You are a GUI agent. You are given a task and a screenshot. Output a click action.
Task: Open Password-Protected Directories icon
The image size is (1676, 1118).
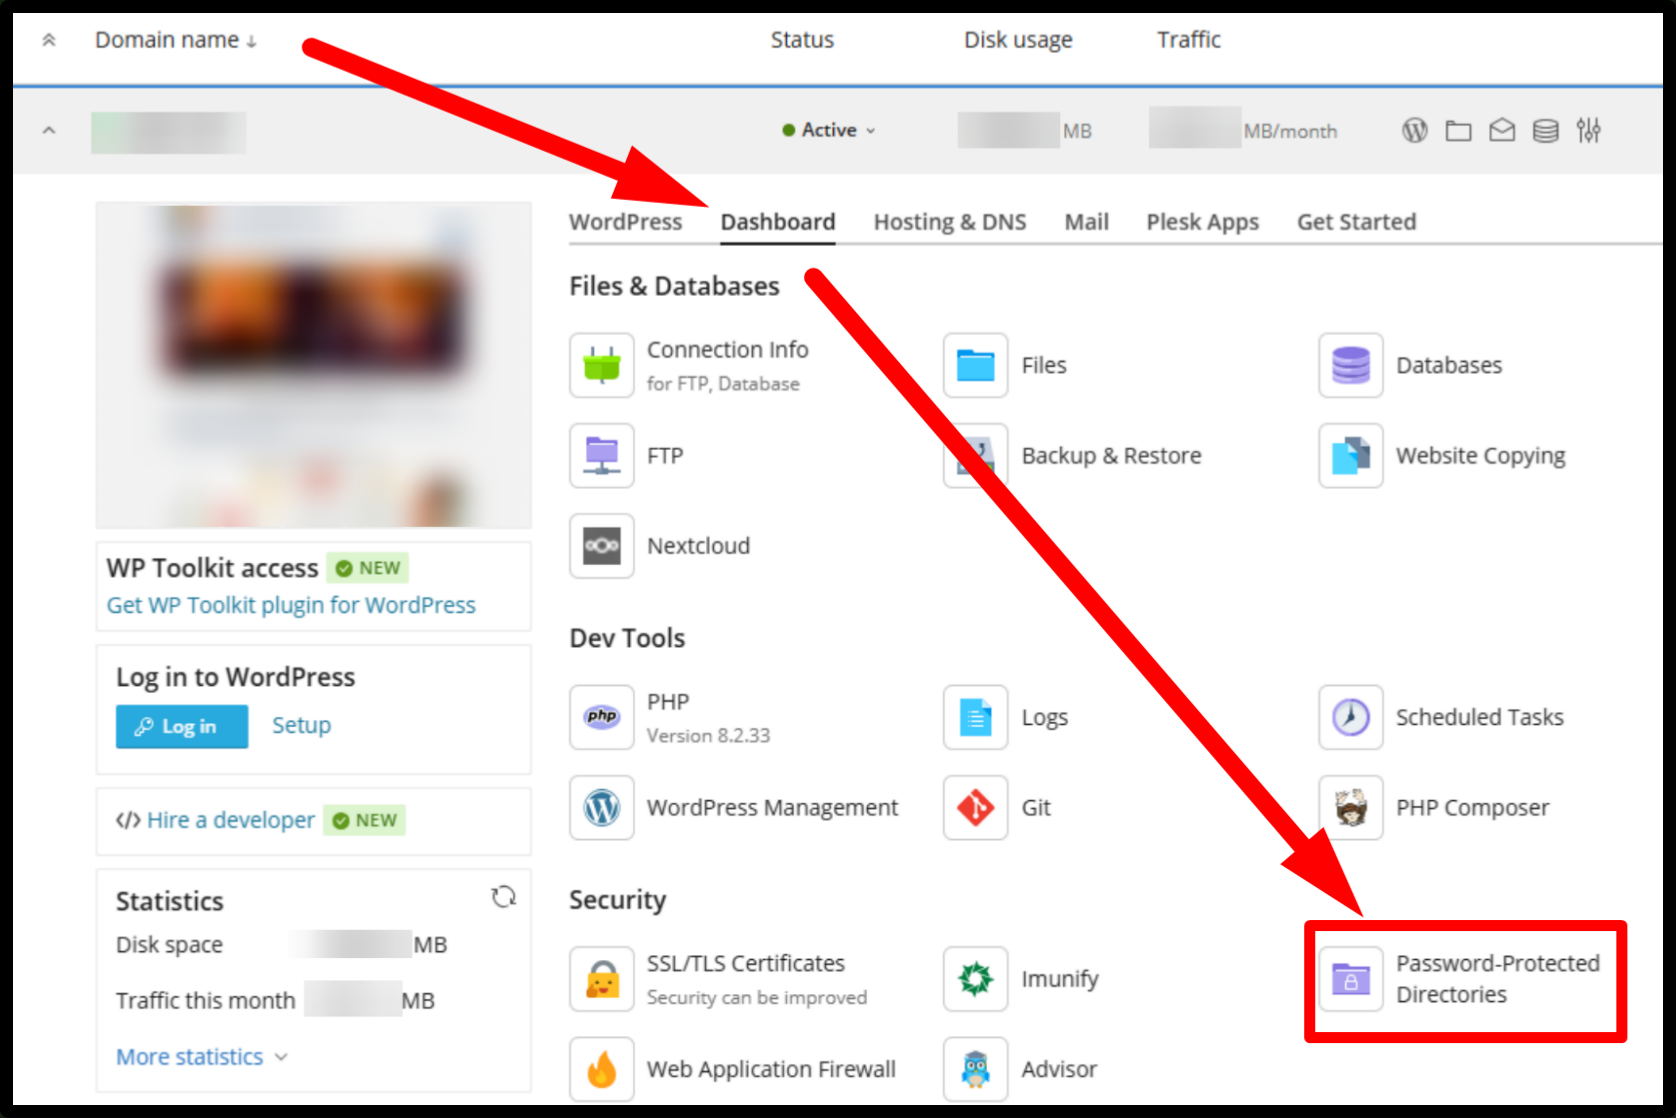pos(1350,979)
